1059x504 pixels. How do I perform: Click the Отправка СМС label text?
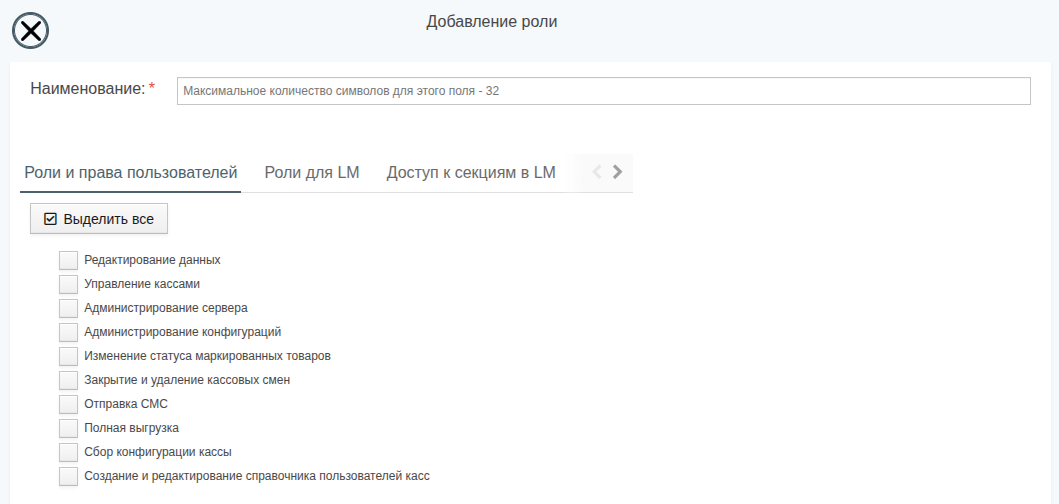click(126, 404)
